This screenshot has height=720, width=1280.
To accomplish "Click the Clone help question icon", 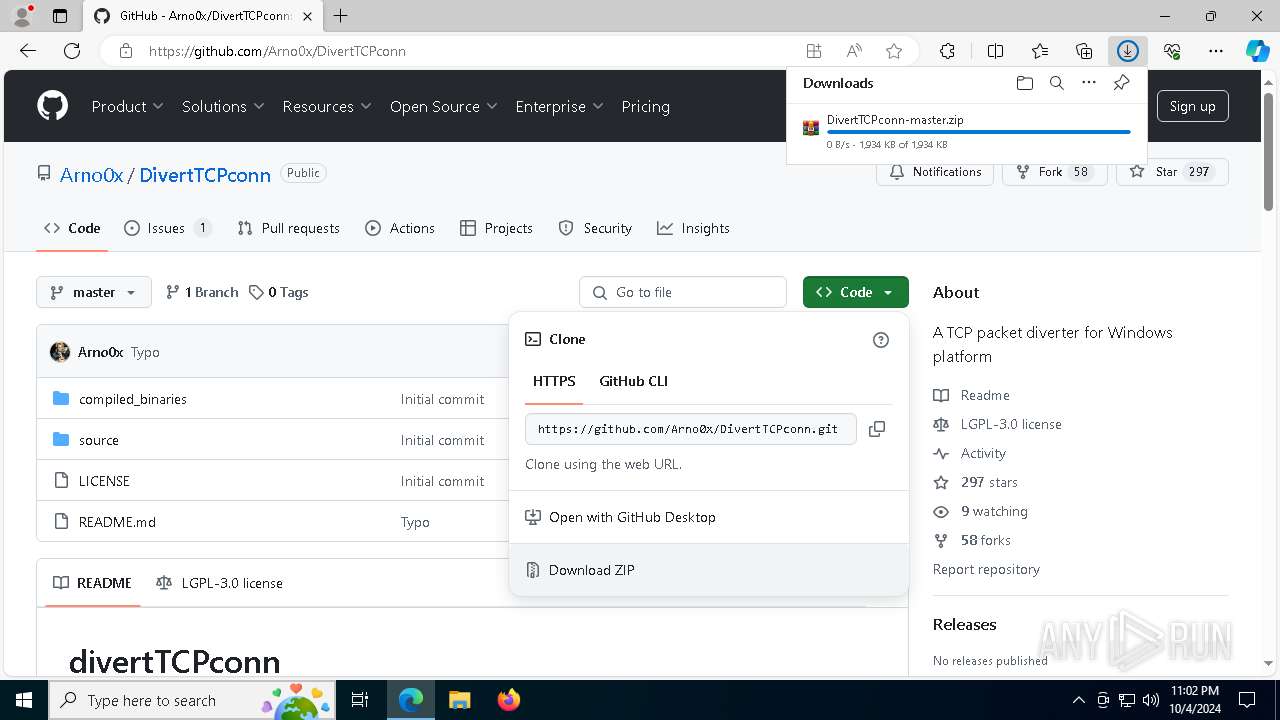I will click(881, 340).
